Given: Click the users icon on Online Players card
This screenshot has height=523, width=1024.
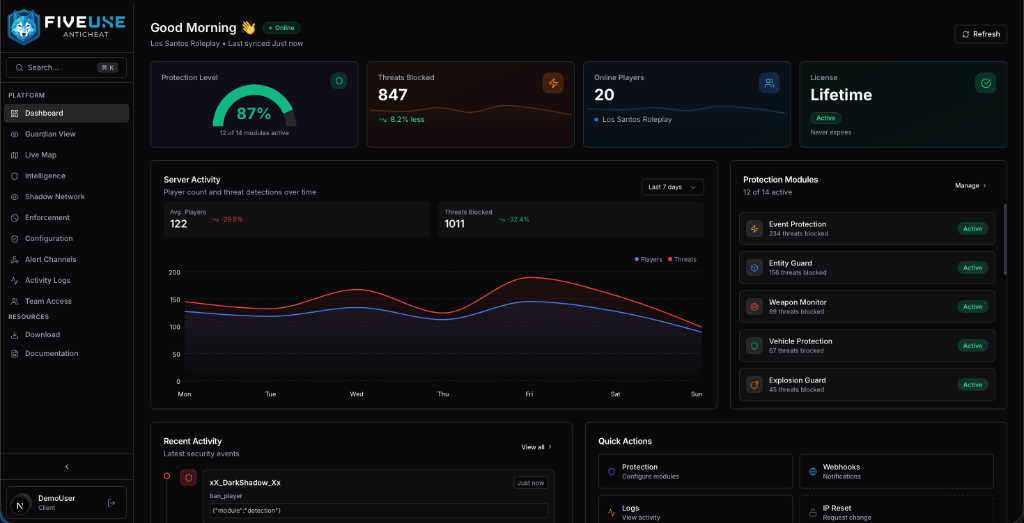Looking at the screenshot, I should (x=769, y=83).
